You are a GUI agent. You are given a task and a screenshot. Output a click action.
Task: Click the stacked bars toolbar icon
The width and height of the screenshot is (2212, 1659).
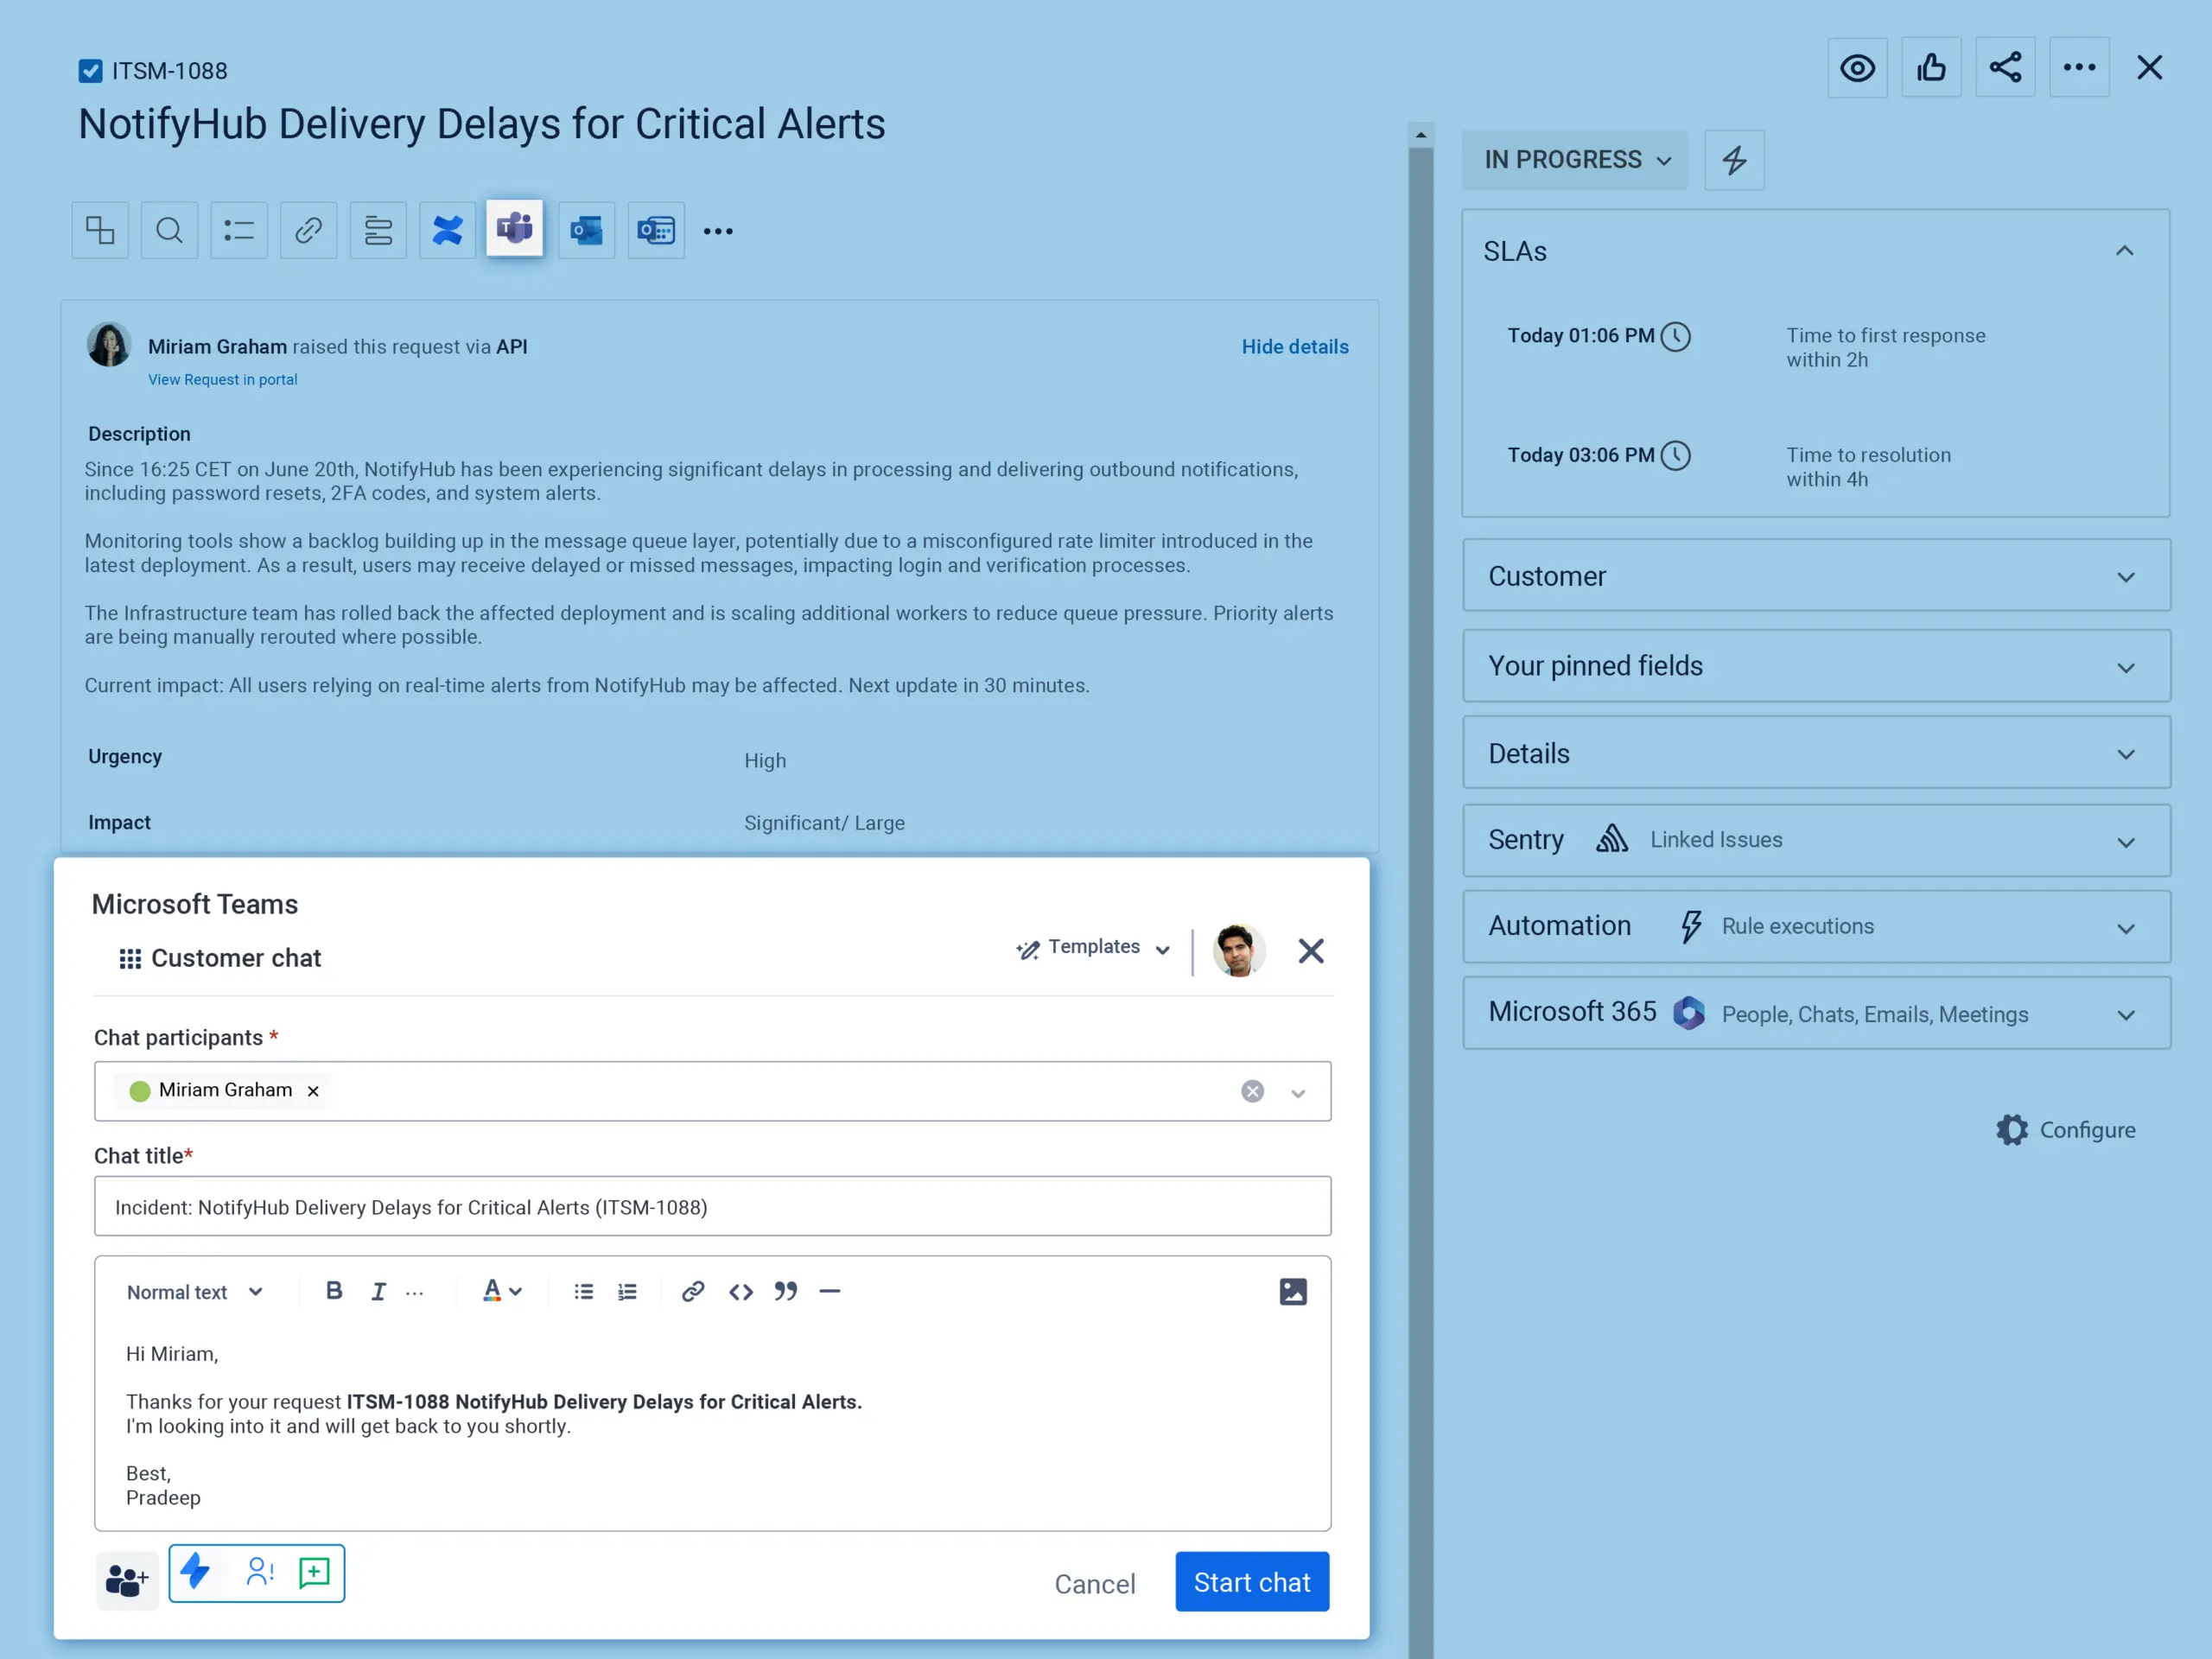coord(378,231)
